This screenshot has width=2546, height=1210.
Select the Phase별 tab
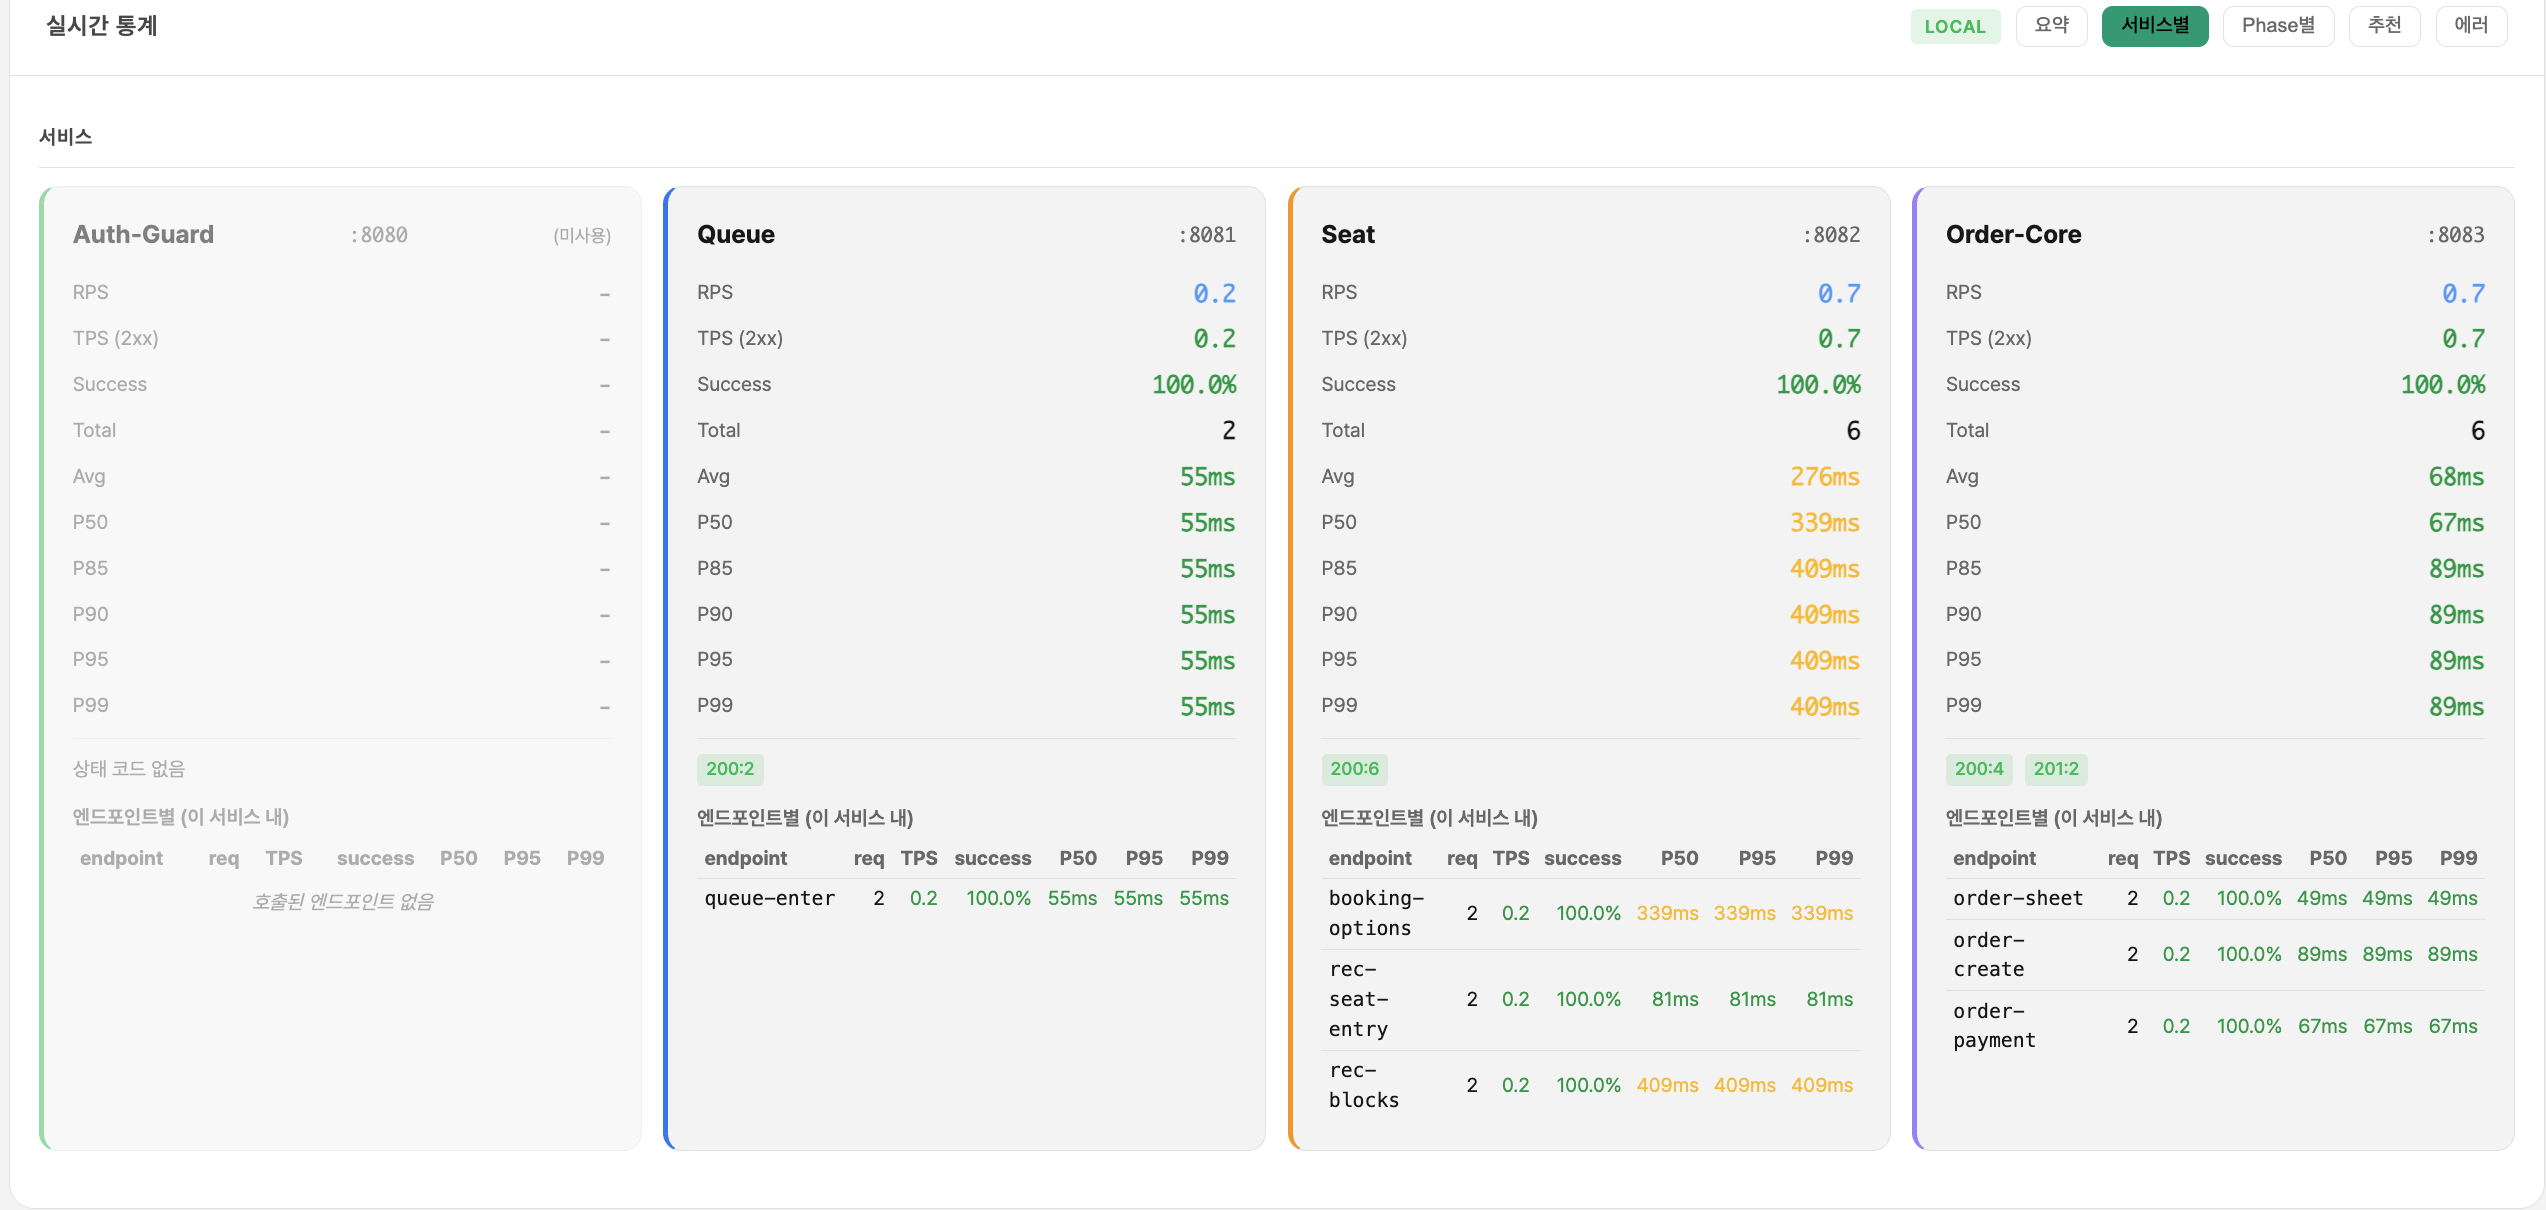click(2279, 26)
